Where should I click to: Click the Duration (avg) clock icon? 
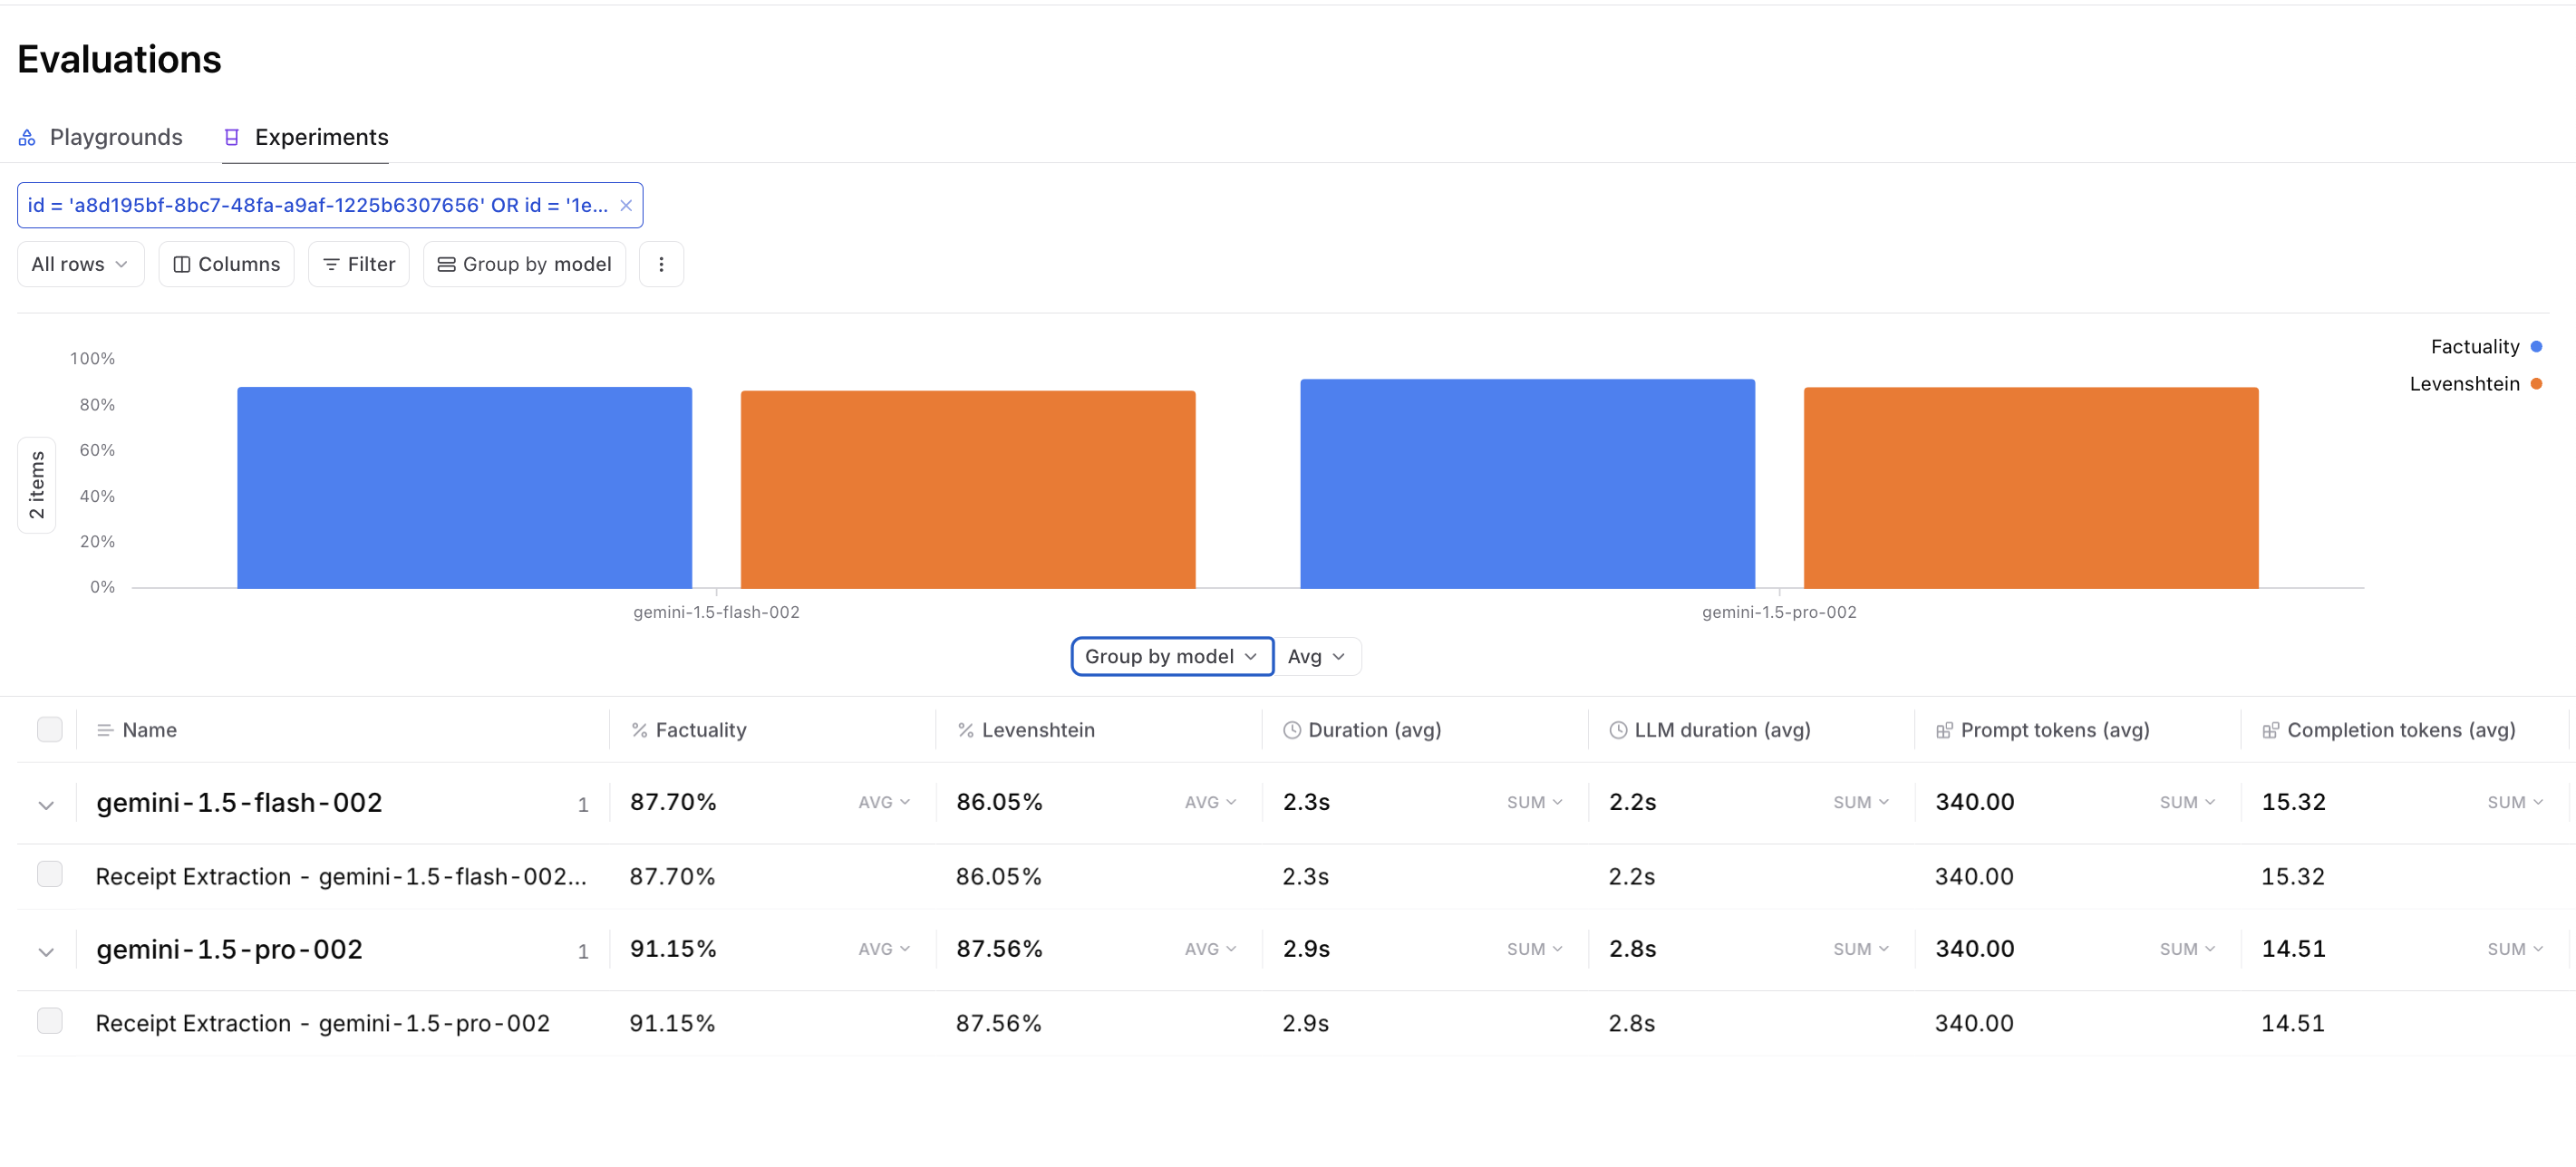(1292, 730)
